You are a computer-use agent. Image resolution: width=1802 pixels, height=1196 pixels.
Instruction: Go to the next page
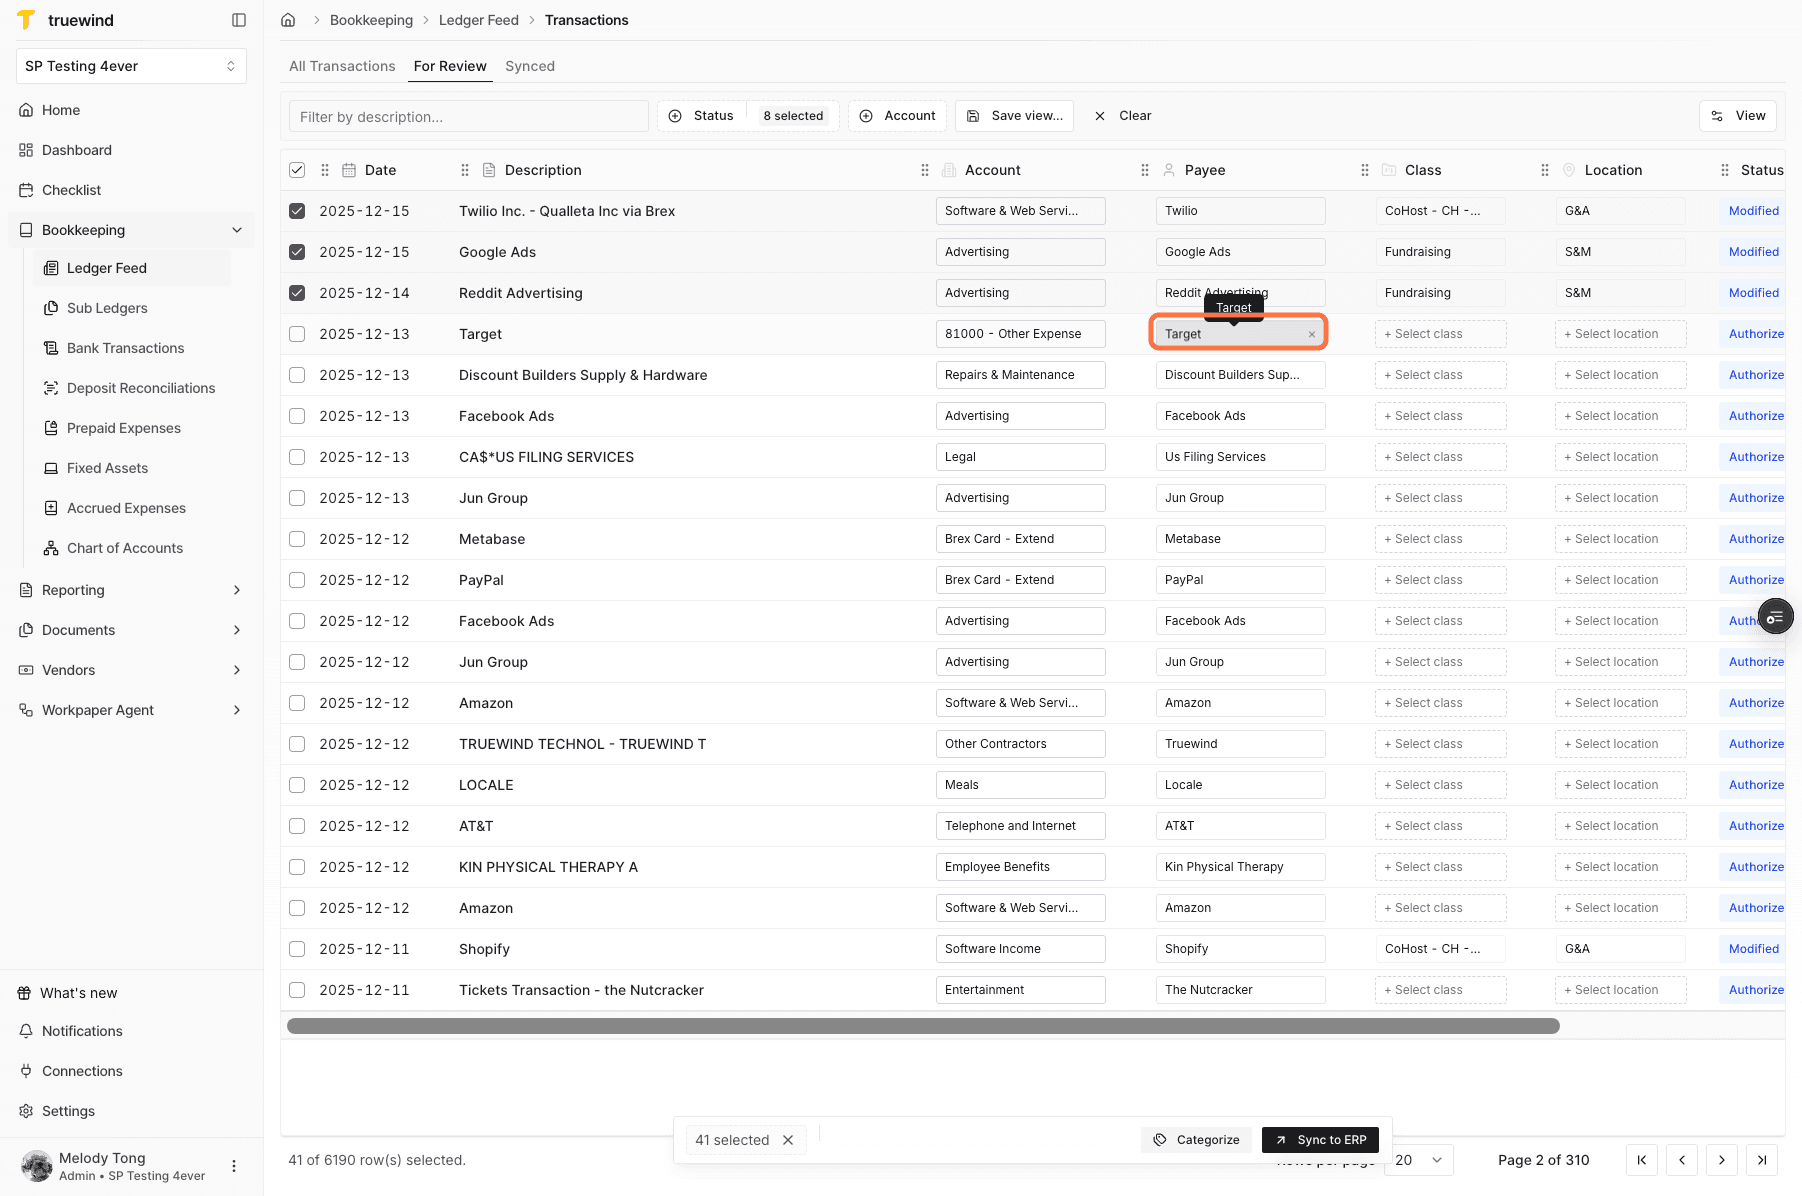click(x=1722, y=1160)
